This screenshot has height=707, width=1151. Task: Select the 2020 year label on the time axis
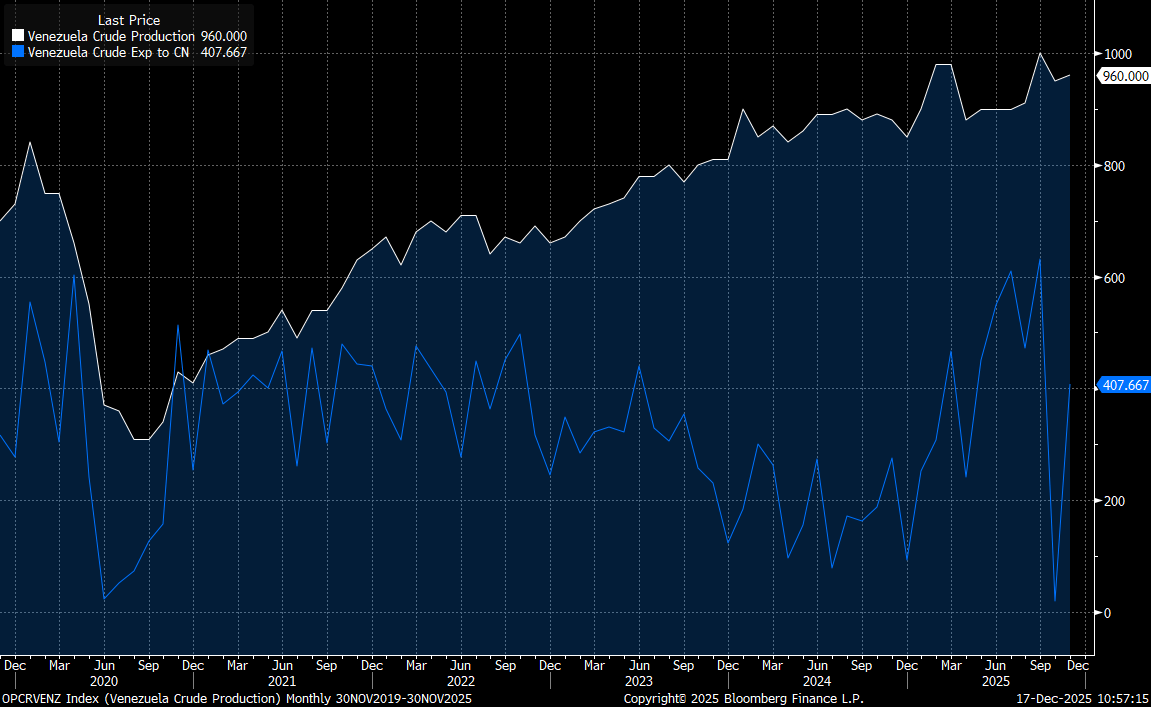[x=104, y=682]
